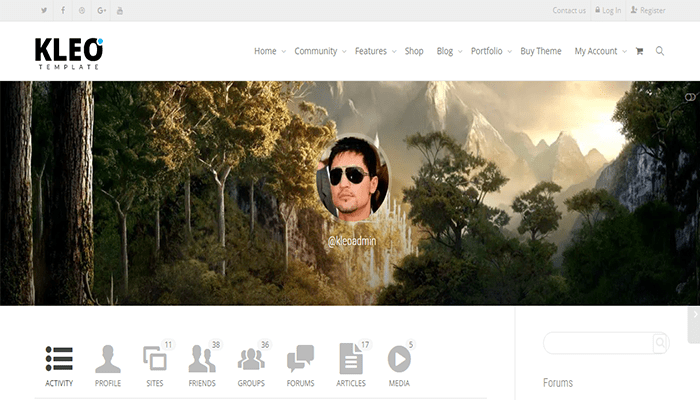Click the Log In link
This screenshot has width=700, height=400.
coord(608,10)
